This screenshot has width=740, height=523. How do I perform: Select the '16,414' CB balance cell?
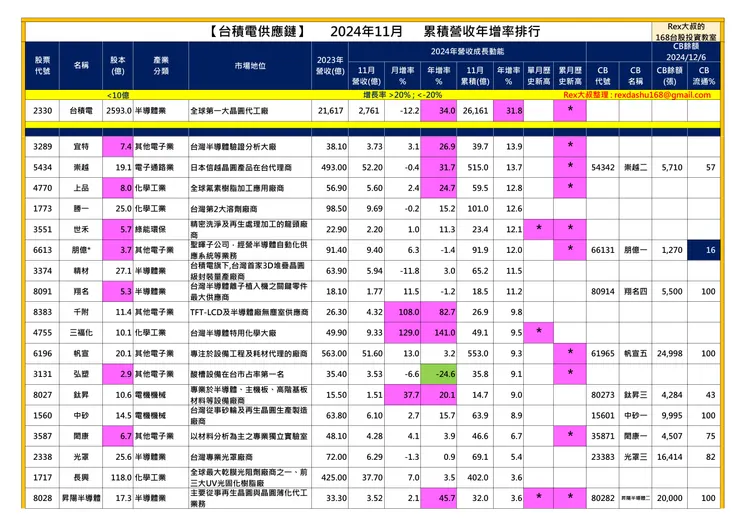[x=669, y=457]
